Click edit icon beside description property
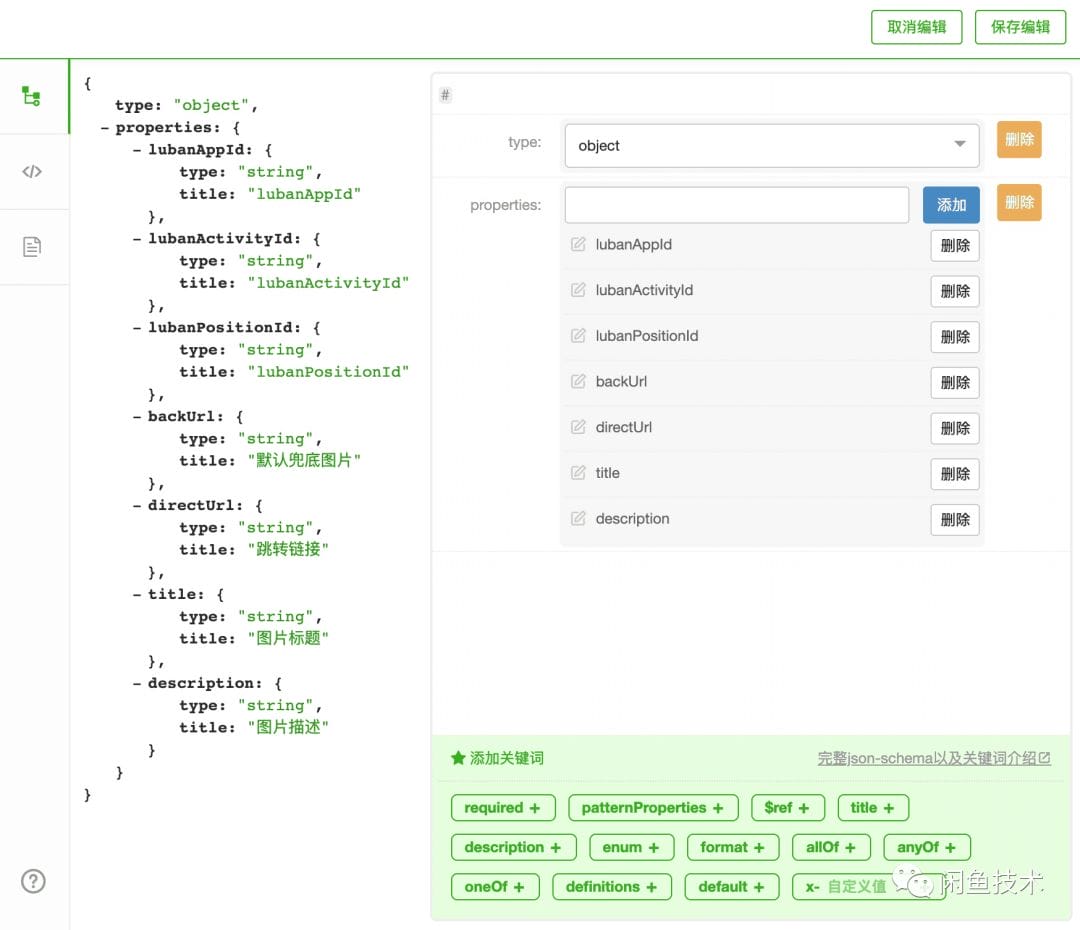 pos(578,518)
